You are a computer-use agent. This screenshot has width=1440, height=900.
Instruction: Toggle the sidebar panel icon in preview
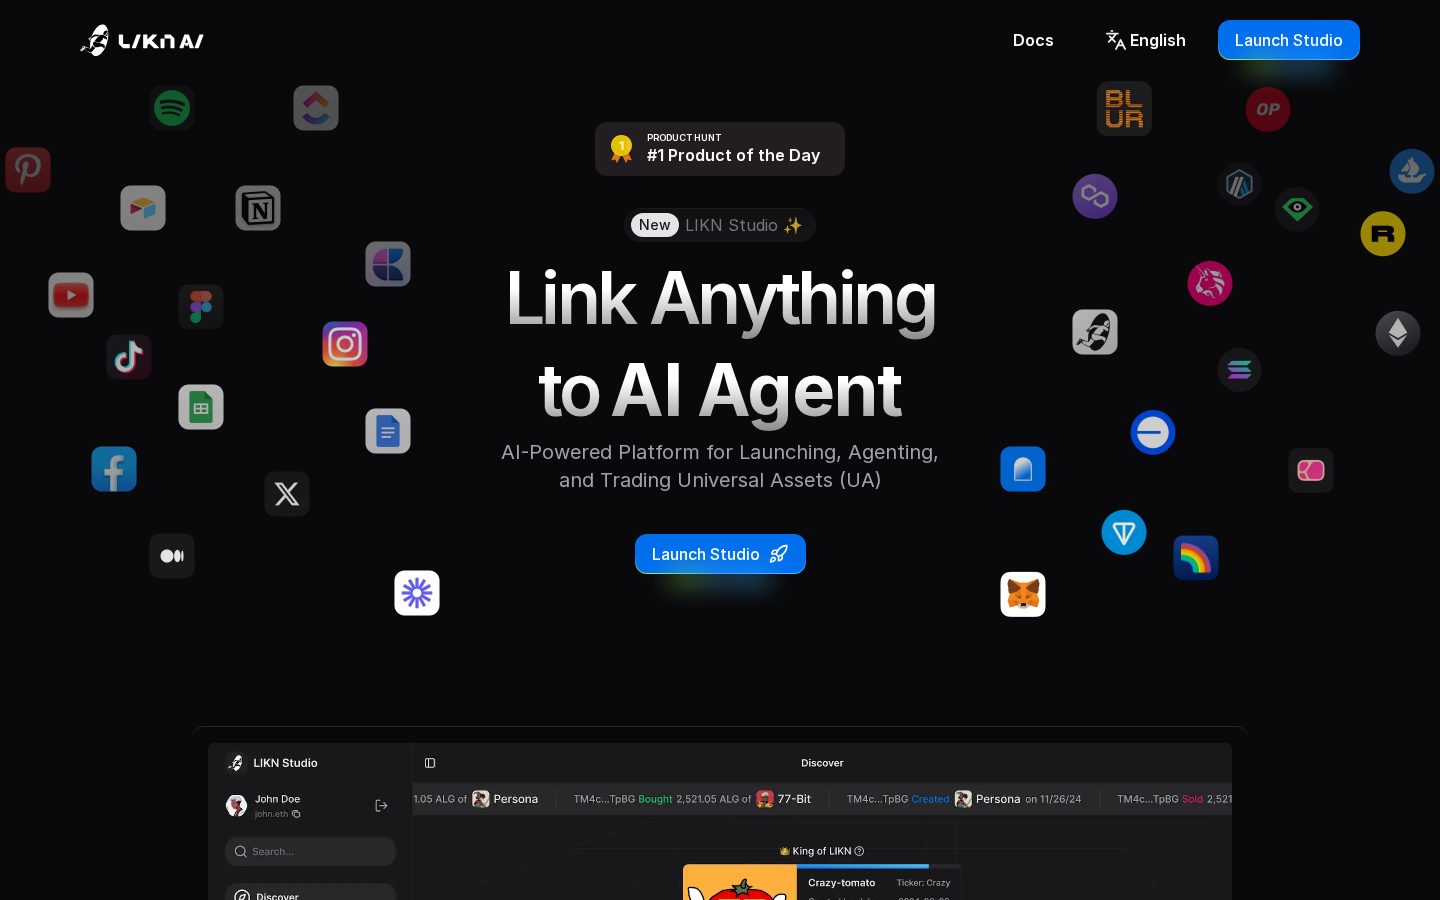click(x=430, y=763)
